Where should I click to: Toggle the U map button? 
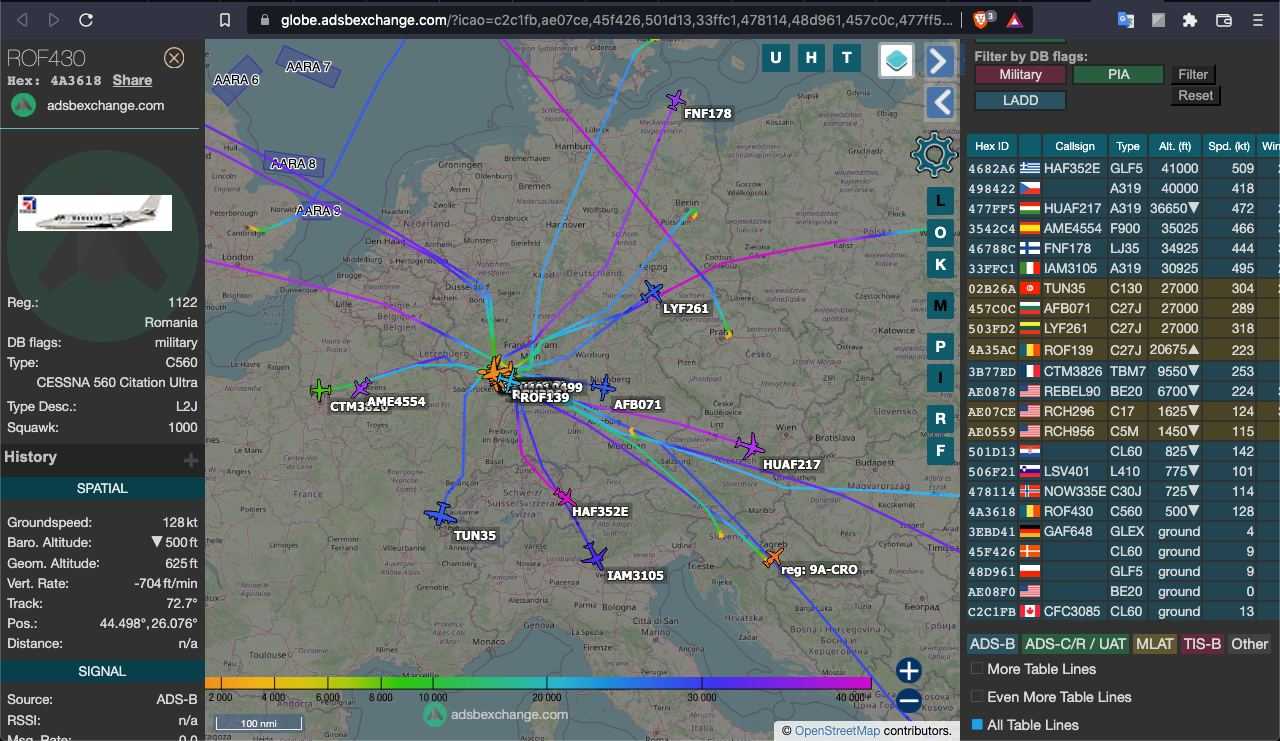(775, 58)
